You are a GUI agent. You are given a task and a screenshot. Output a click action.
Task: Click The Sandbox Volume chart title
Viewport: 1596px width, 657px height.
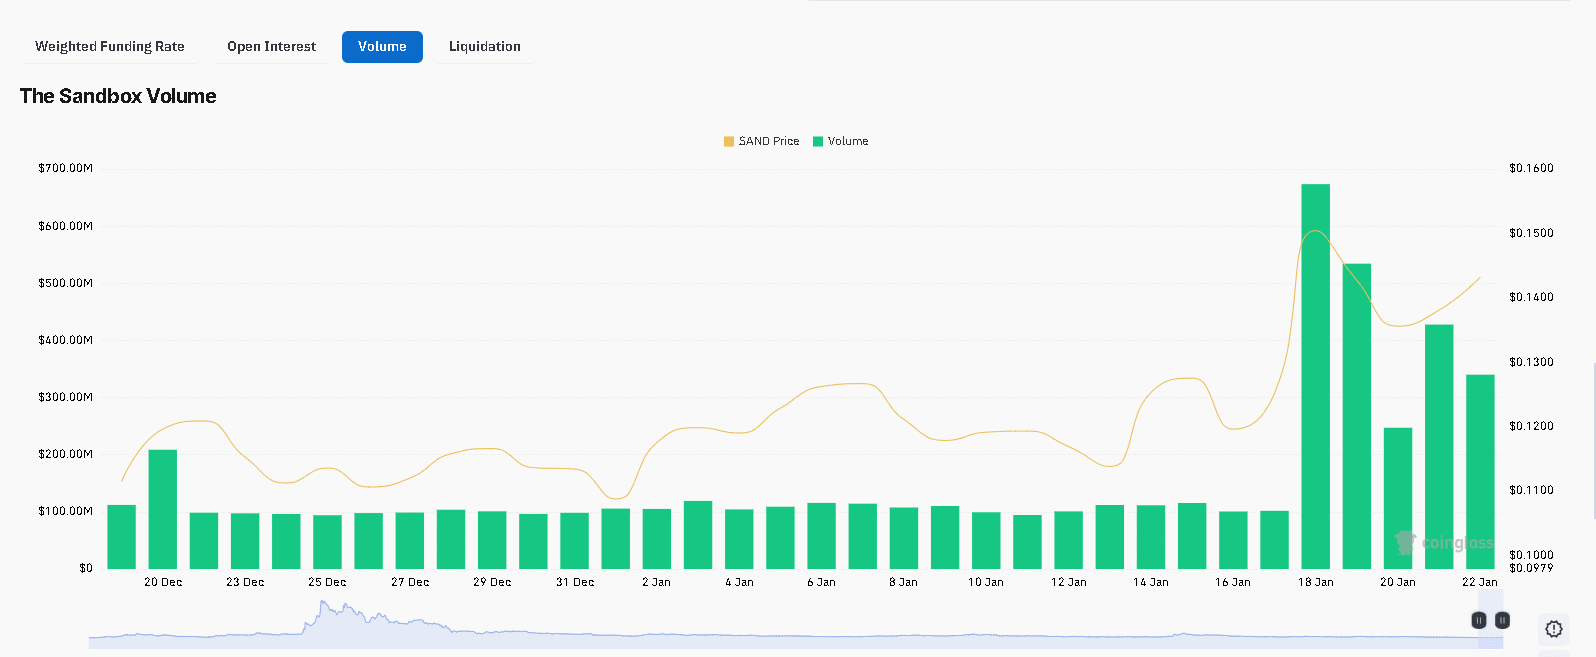point(118,96)
